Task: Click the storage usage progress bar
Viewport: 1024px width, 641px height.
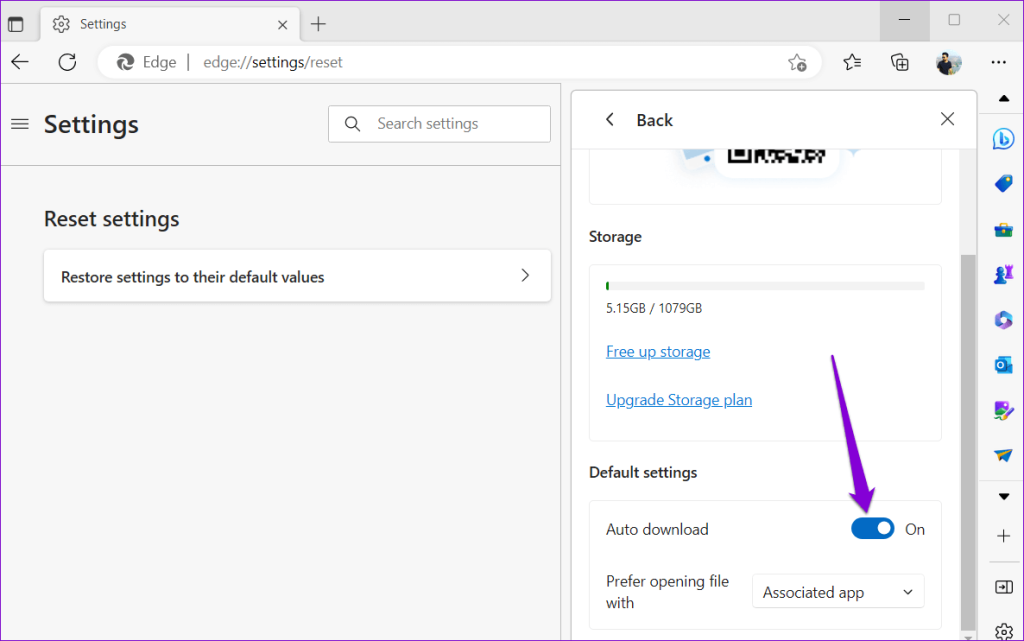Action: 765,285
